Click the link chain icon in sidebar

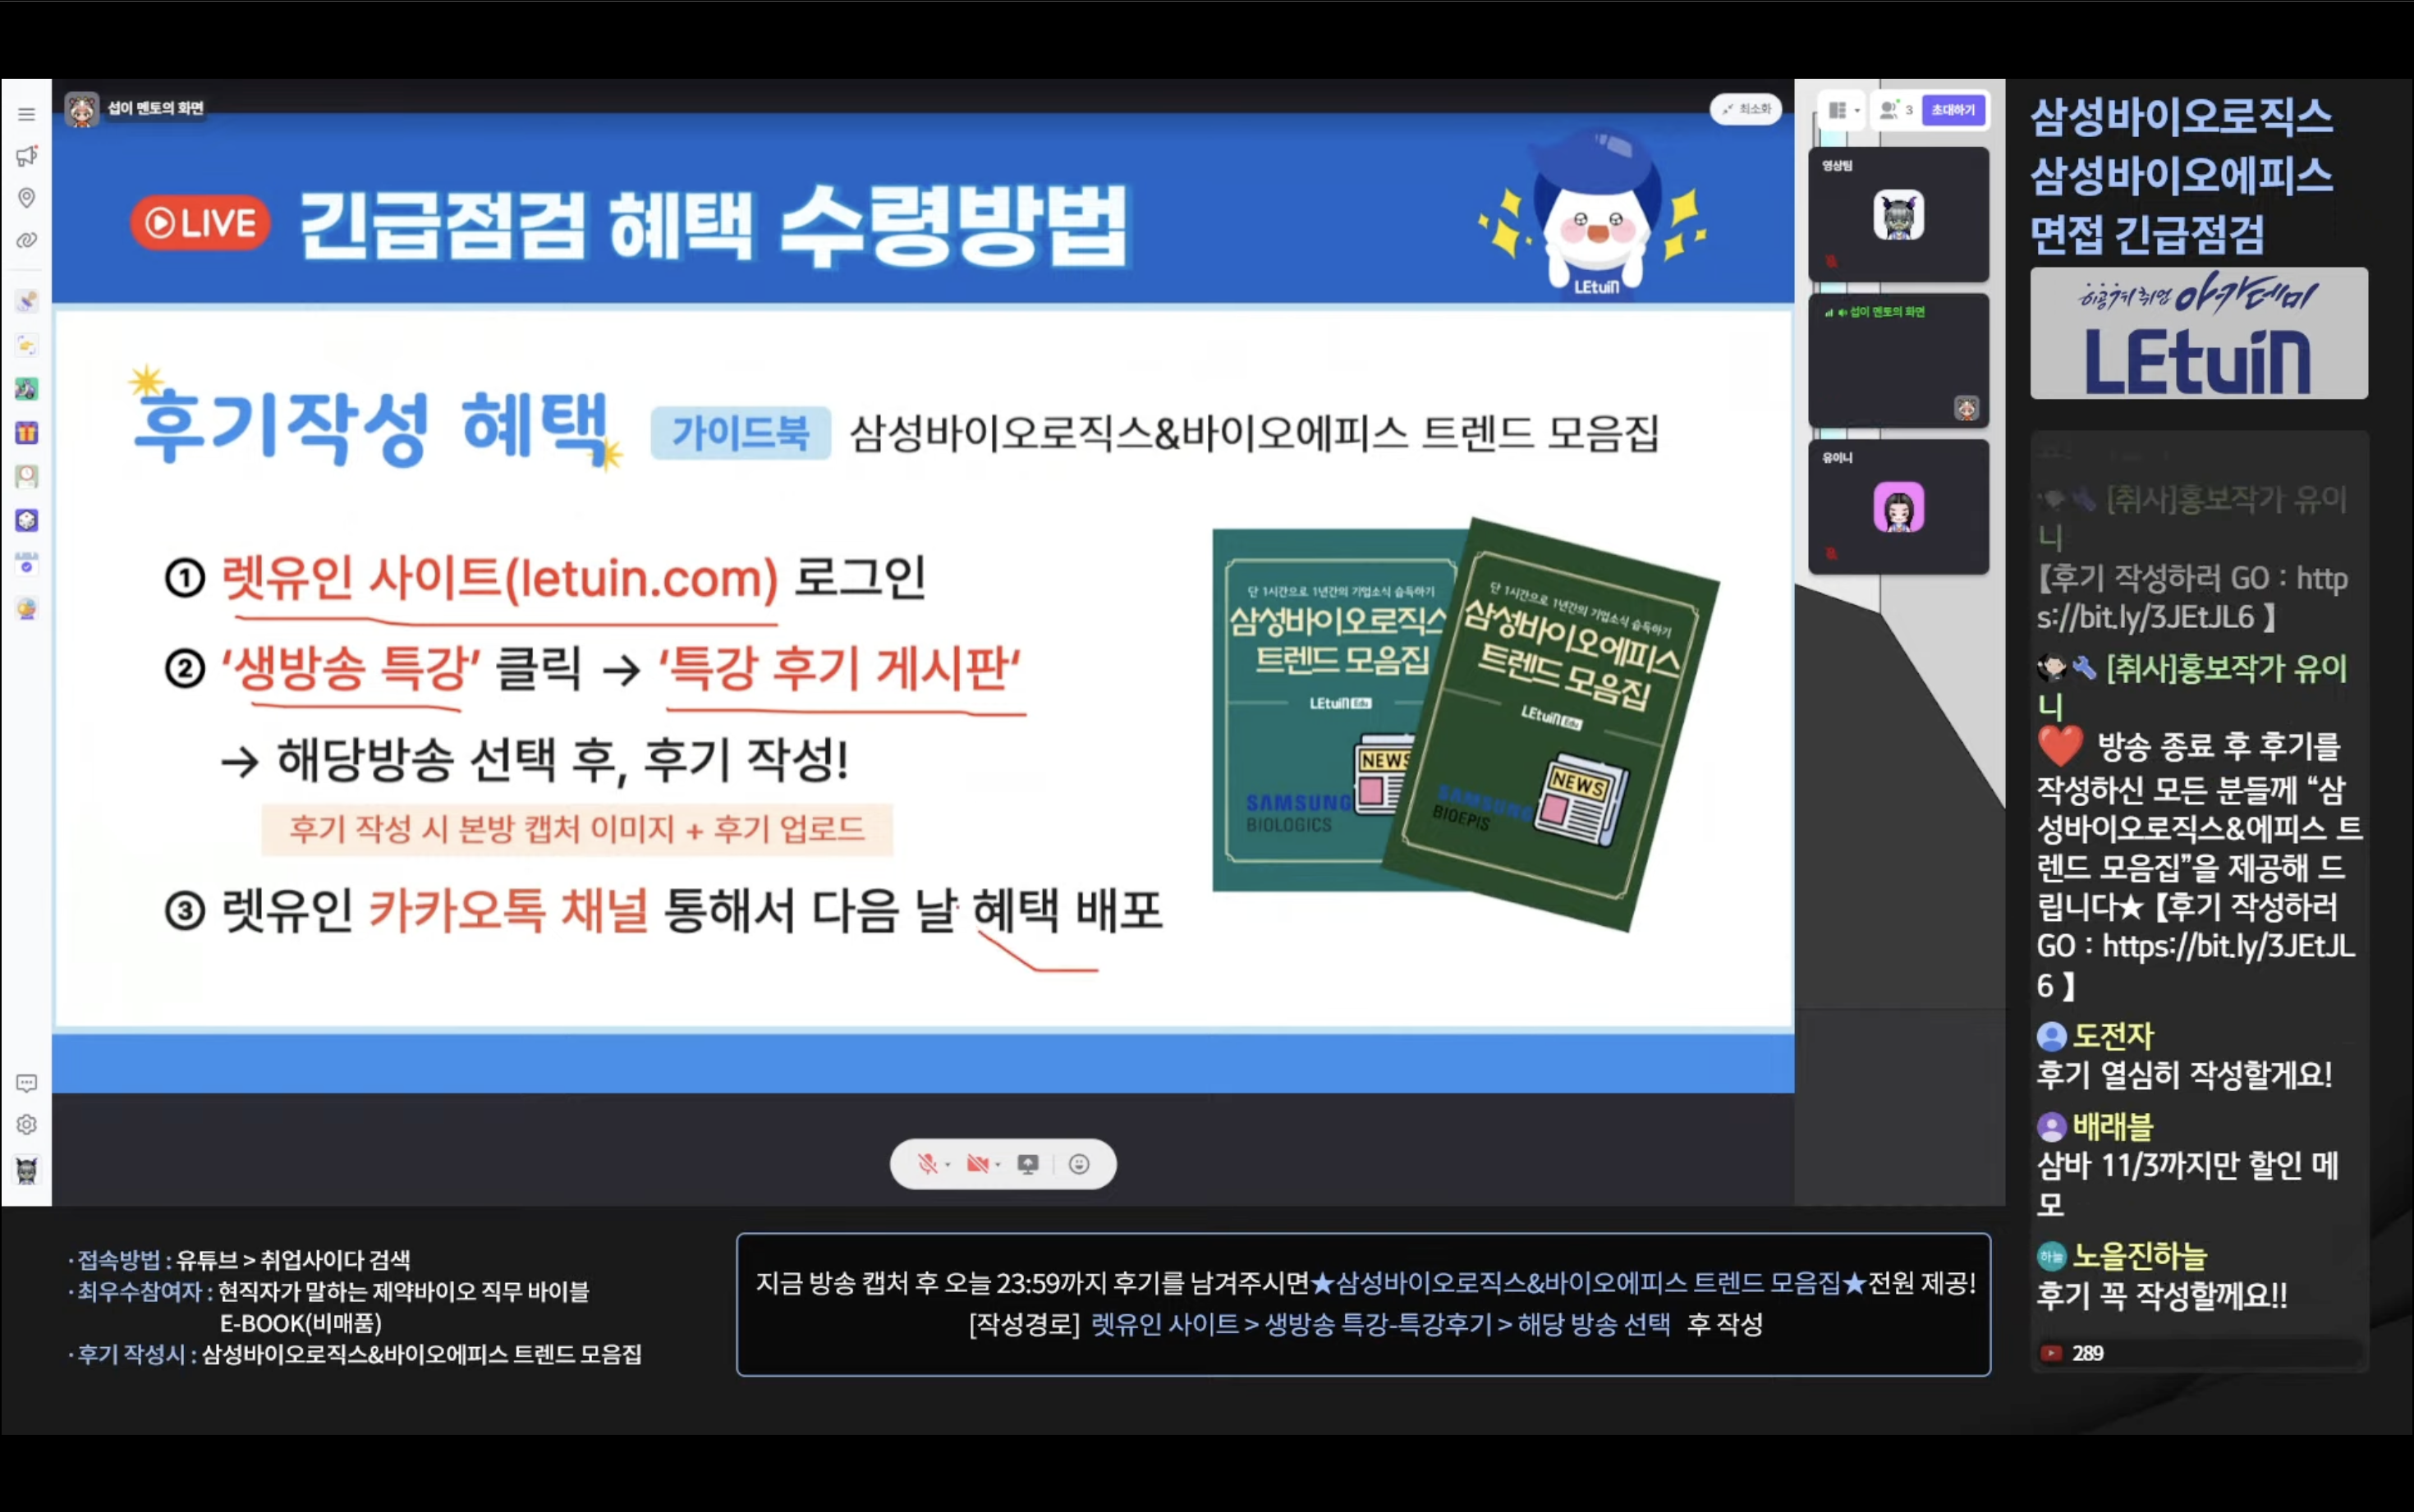coord(27,240)
